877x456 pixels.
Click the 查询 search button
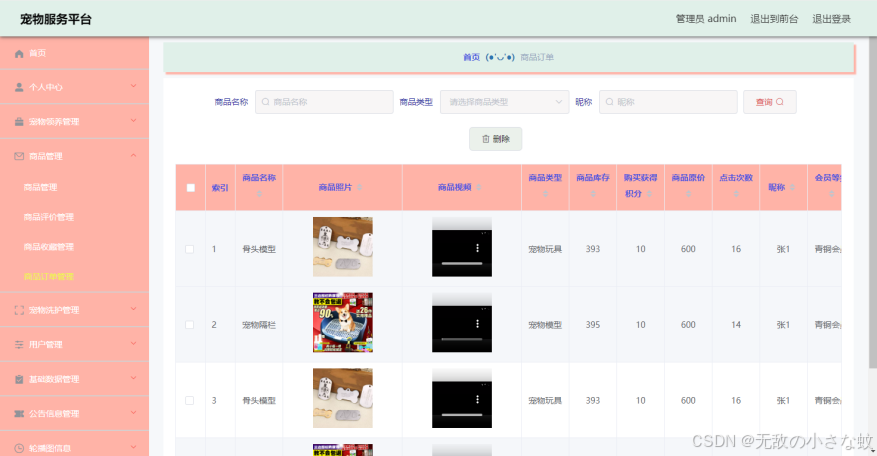(x=770, y=102)
